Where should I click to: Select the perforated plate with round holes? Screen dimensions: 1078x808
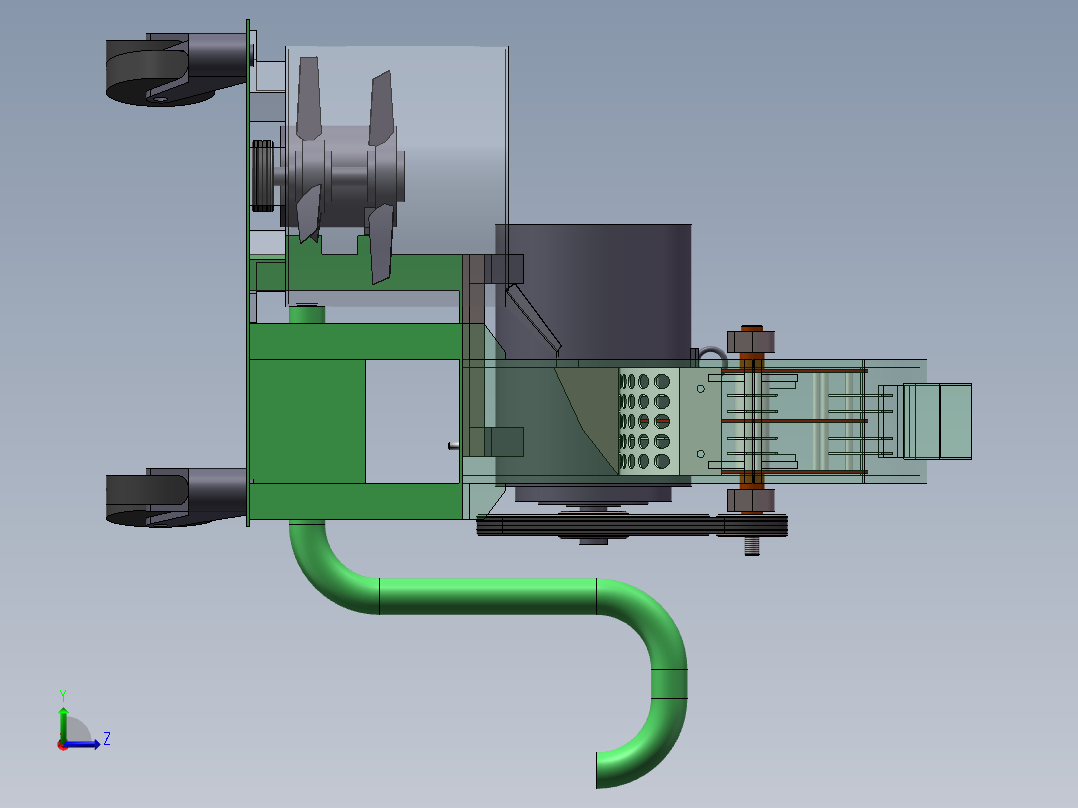[x=648, y=421]
